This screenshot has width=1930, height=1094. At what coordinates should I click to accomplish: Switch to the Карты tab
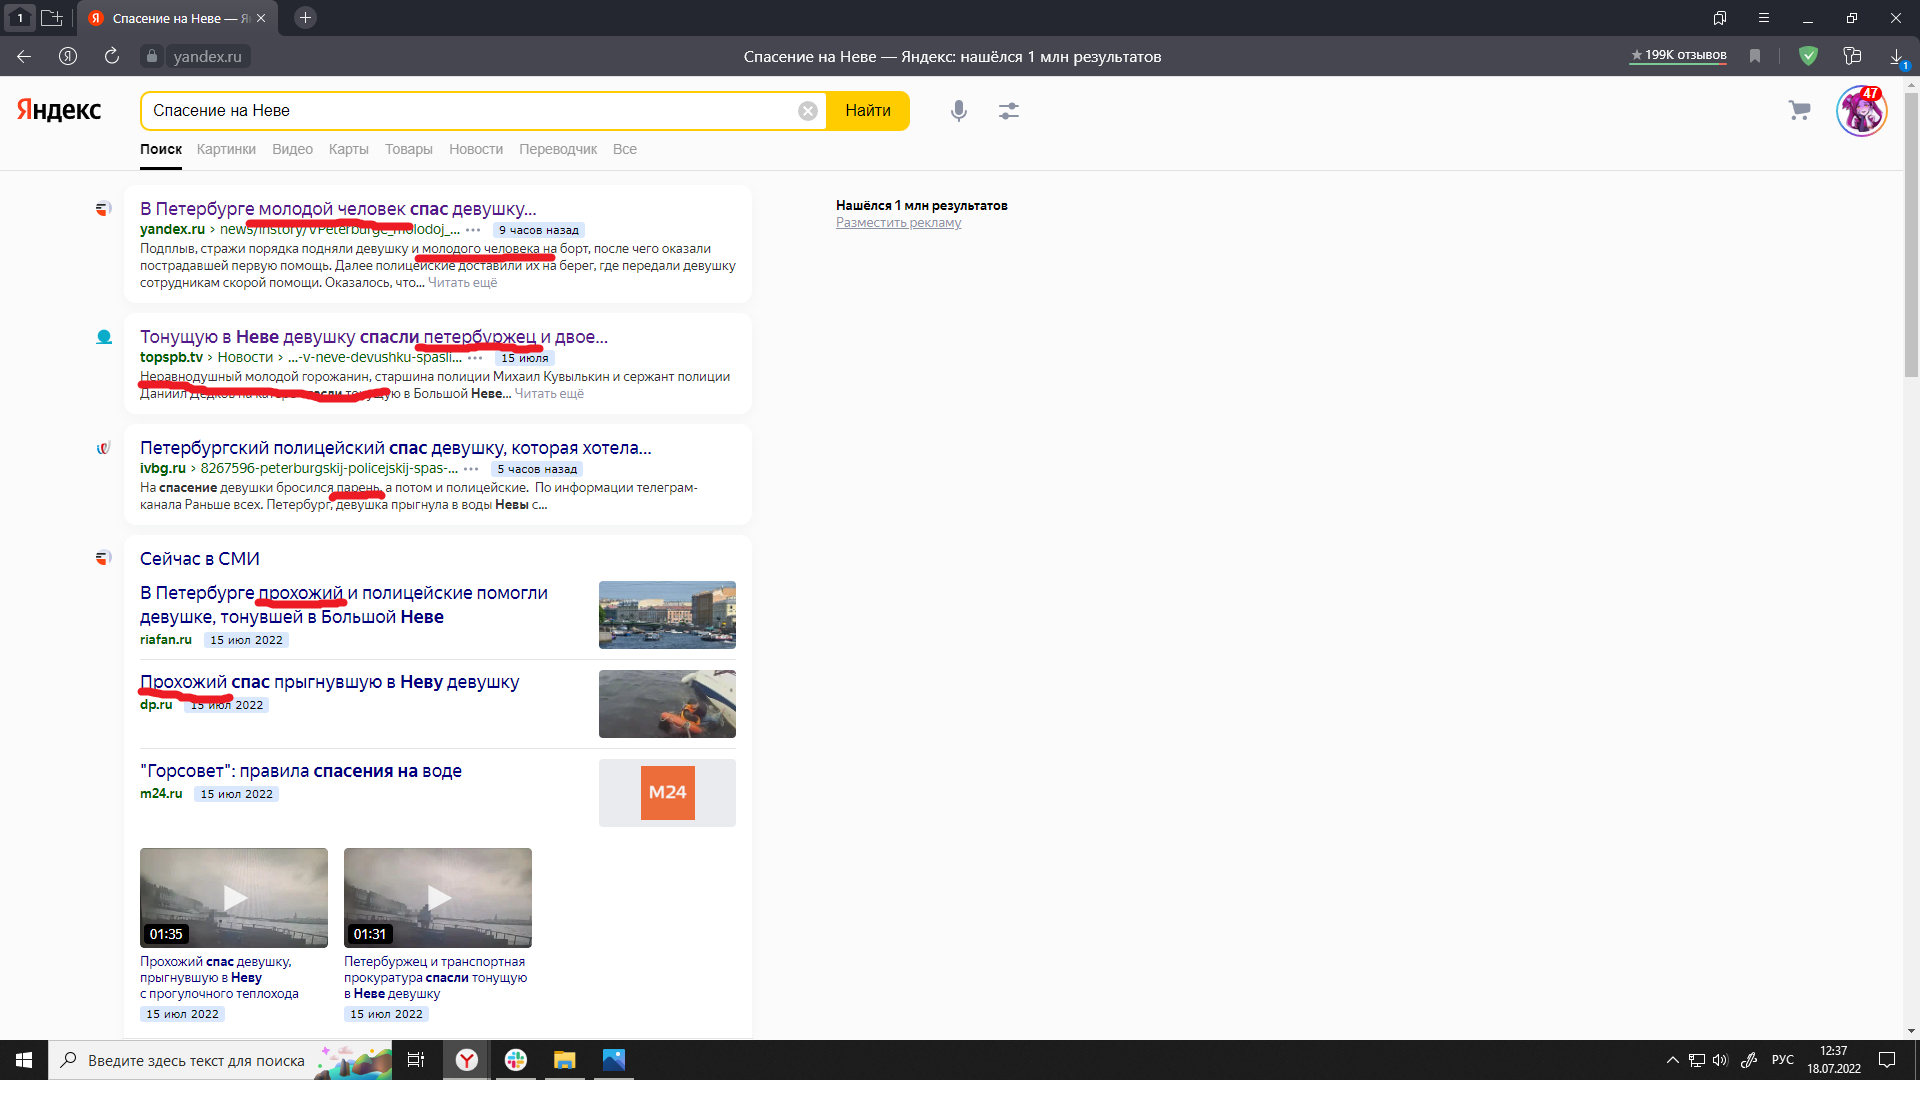[x=348, y=149]
